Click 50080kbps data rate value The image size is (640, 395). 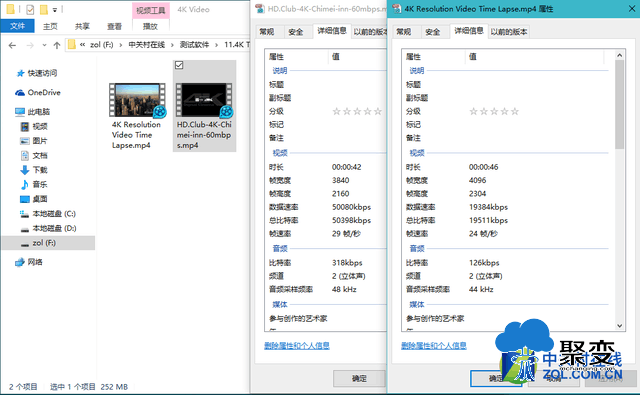pyautogui.click(x=351, y=207)
